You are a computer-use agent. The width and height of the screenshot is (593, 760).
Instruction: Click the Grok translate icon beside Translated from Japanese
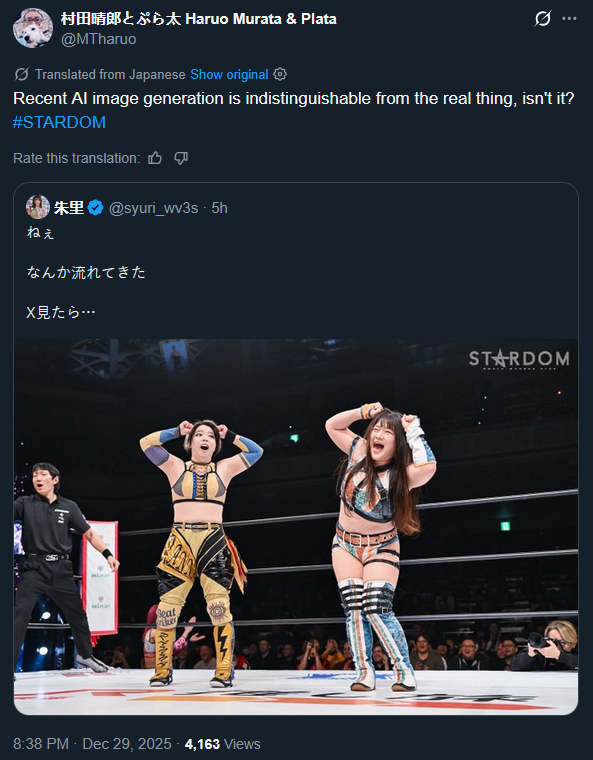(21, 74)
